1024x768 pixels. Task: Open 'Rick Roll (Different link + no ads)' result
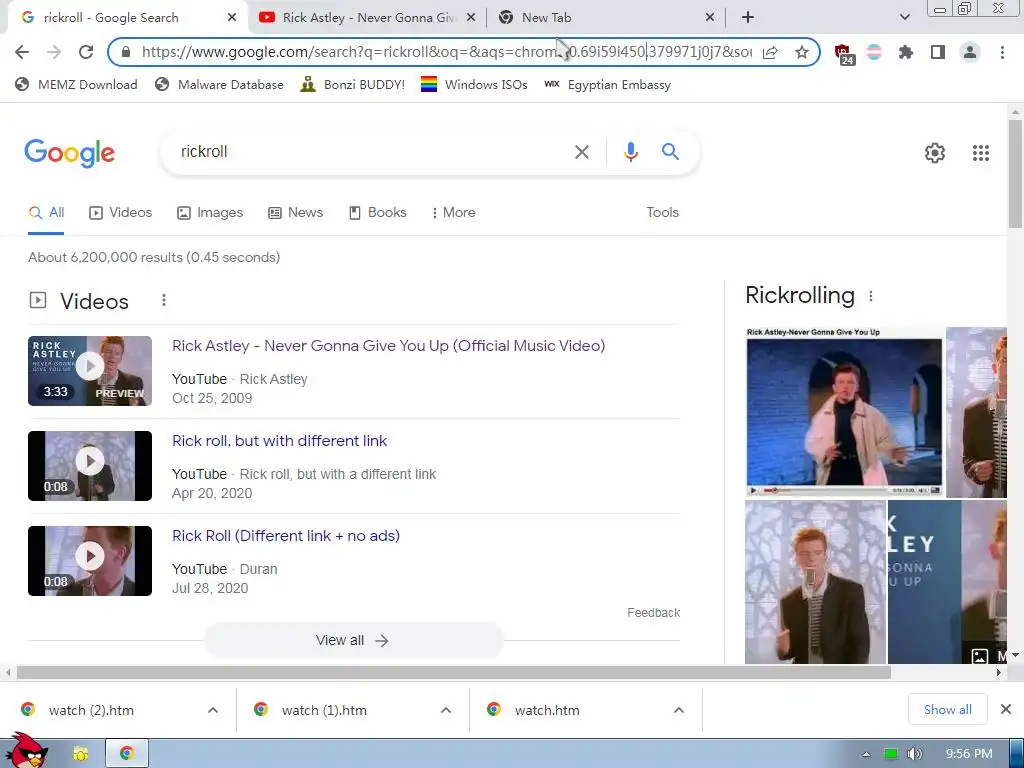pos(286,536)
